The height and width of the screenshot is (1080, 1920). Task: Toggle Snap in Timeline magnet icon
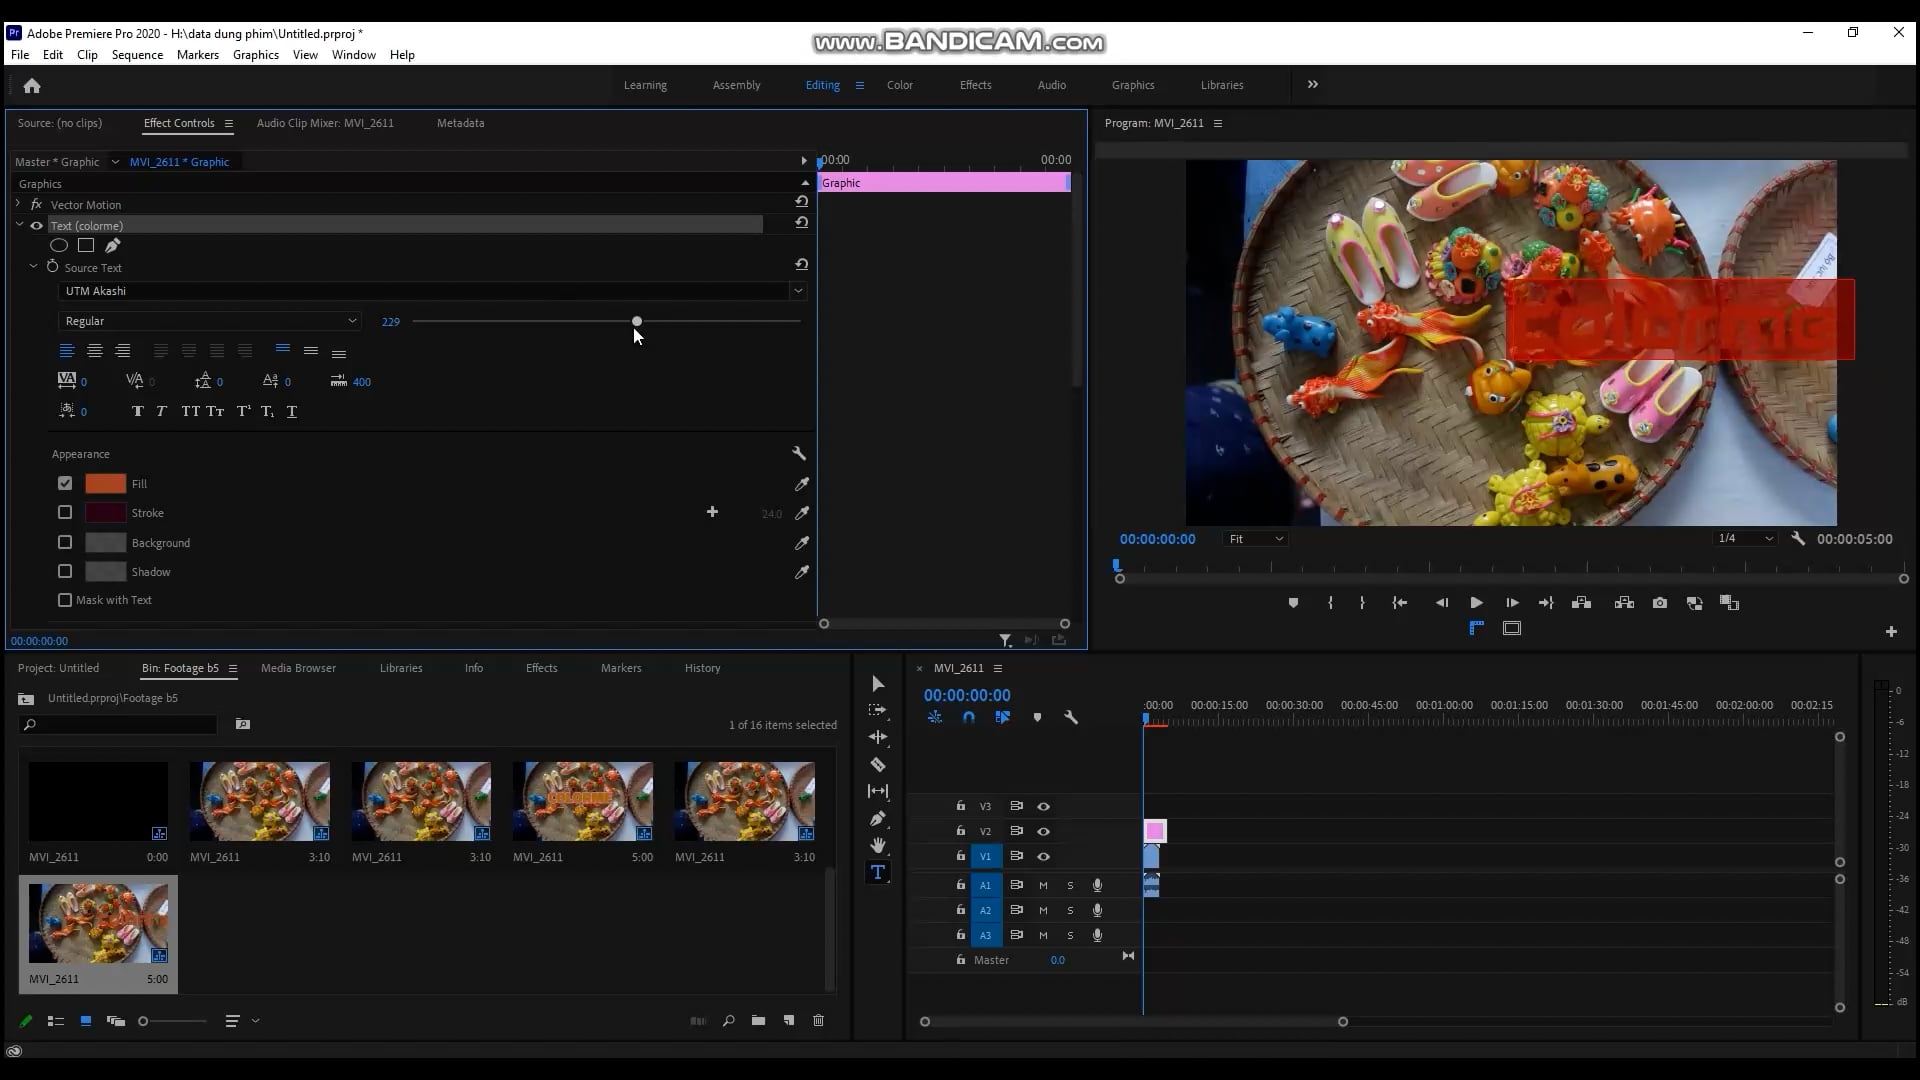pos(968,718)
